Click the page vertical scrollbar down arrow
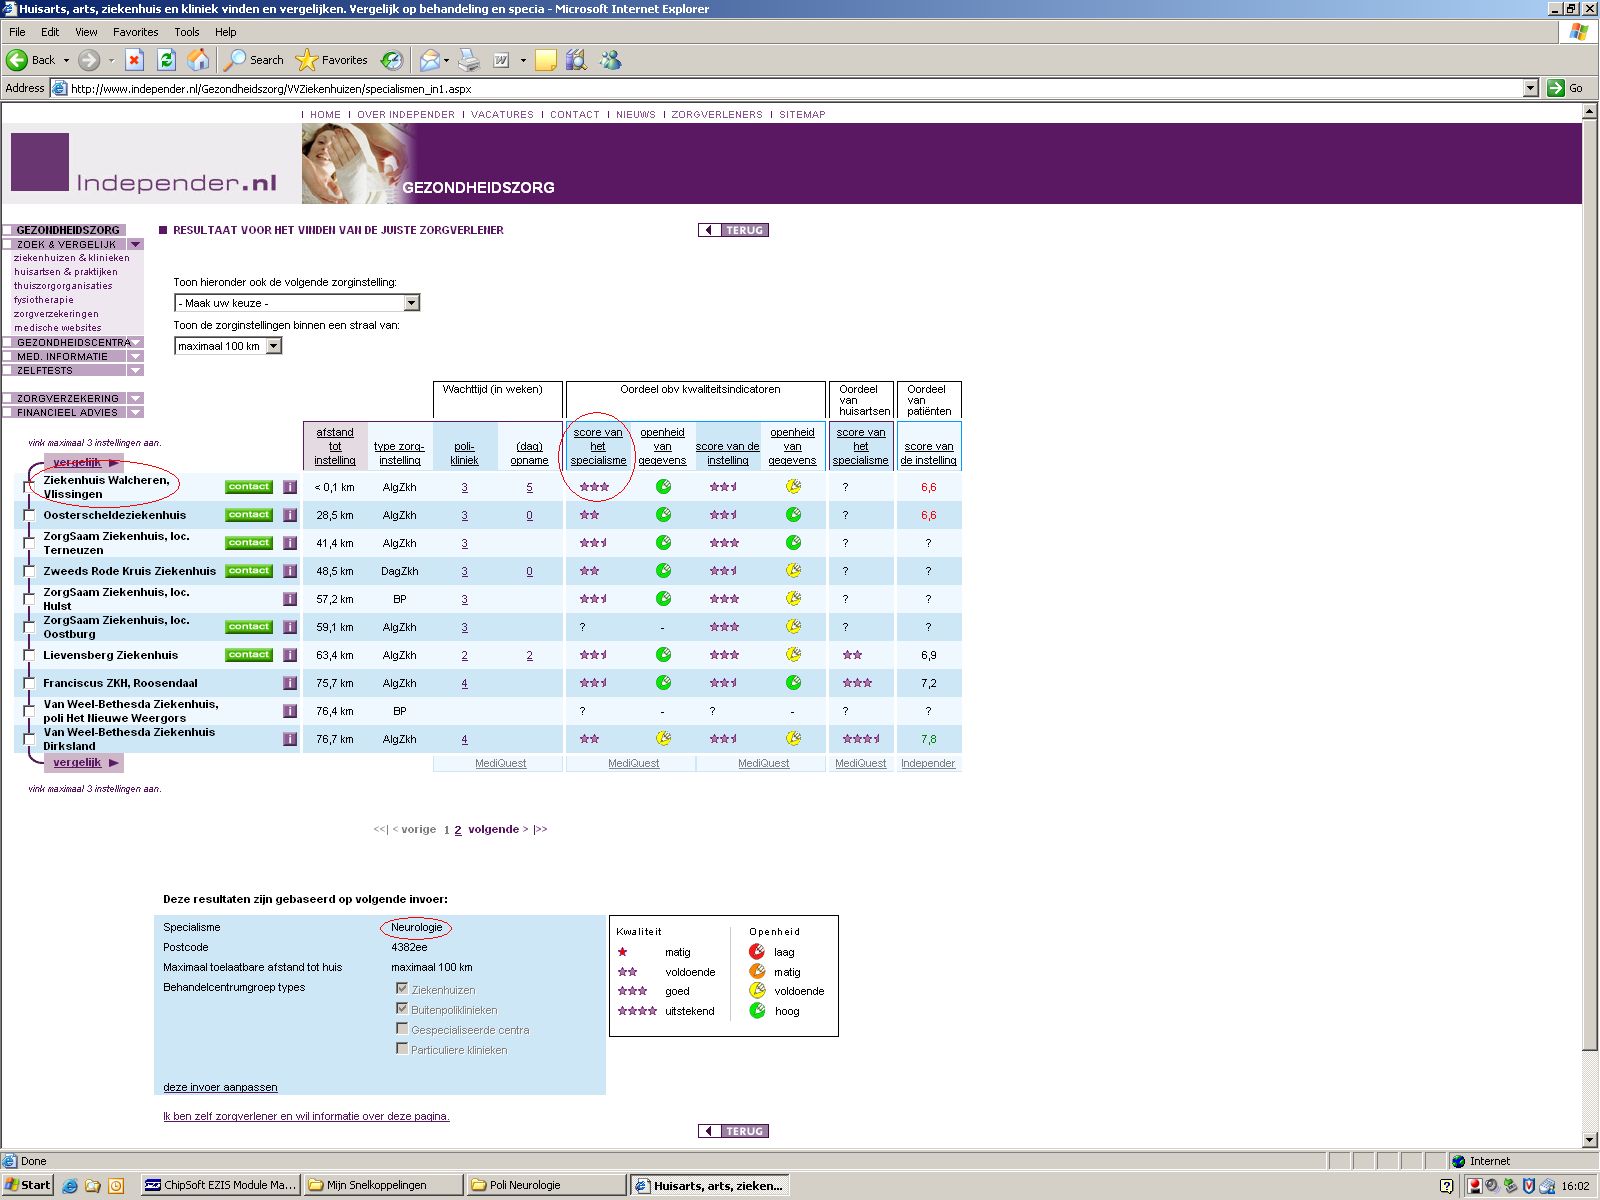The height and width of the screenshot is (1200, 1600). 1590,1140
